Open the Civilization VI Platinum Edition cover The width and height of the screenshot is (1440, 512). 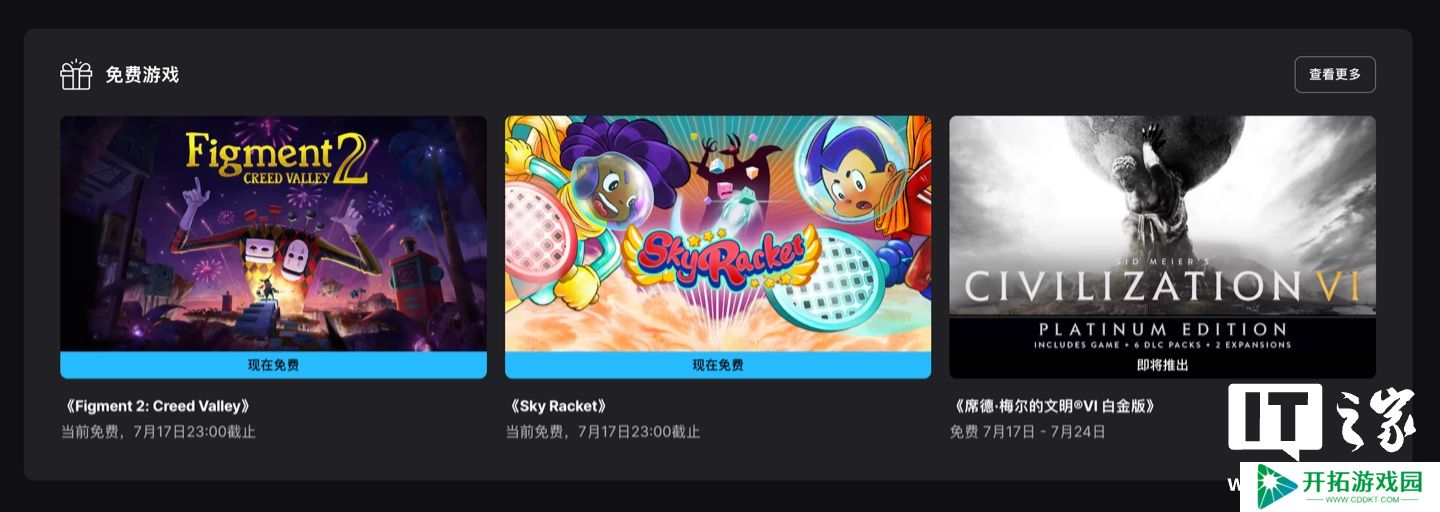pyautogui.click(x=1162, y=233)
